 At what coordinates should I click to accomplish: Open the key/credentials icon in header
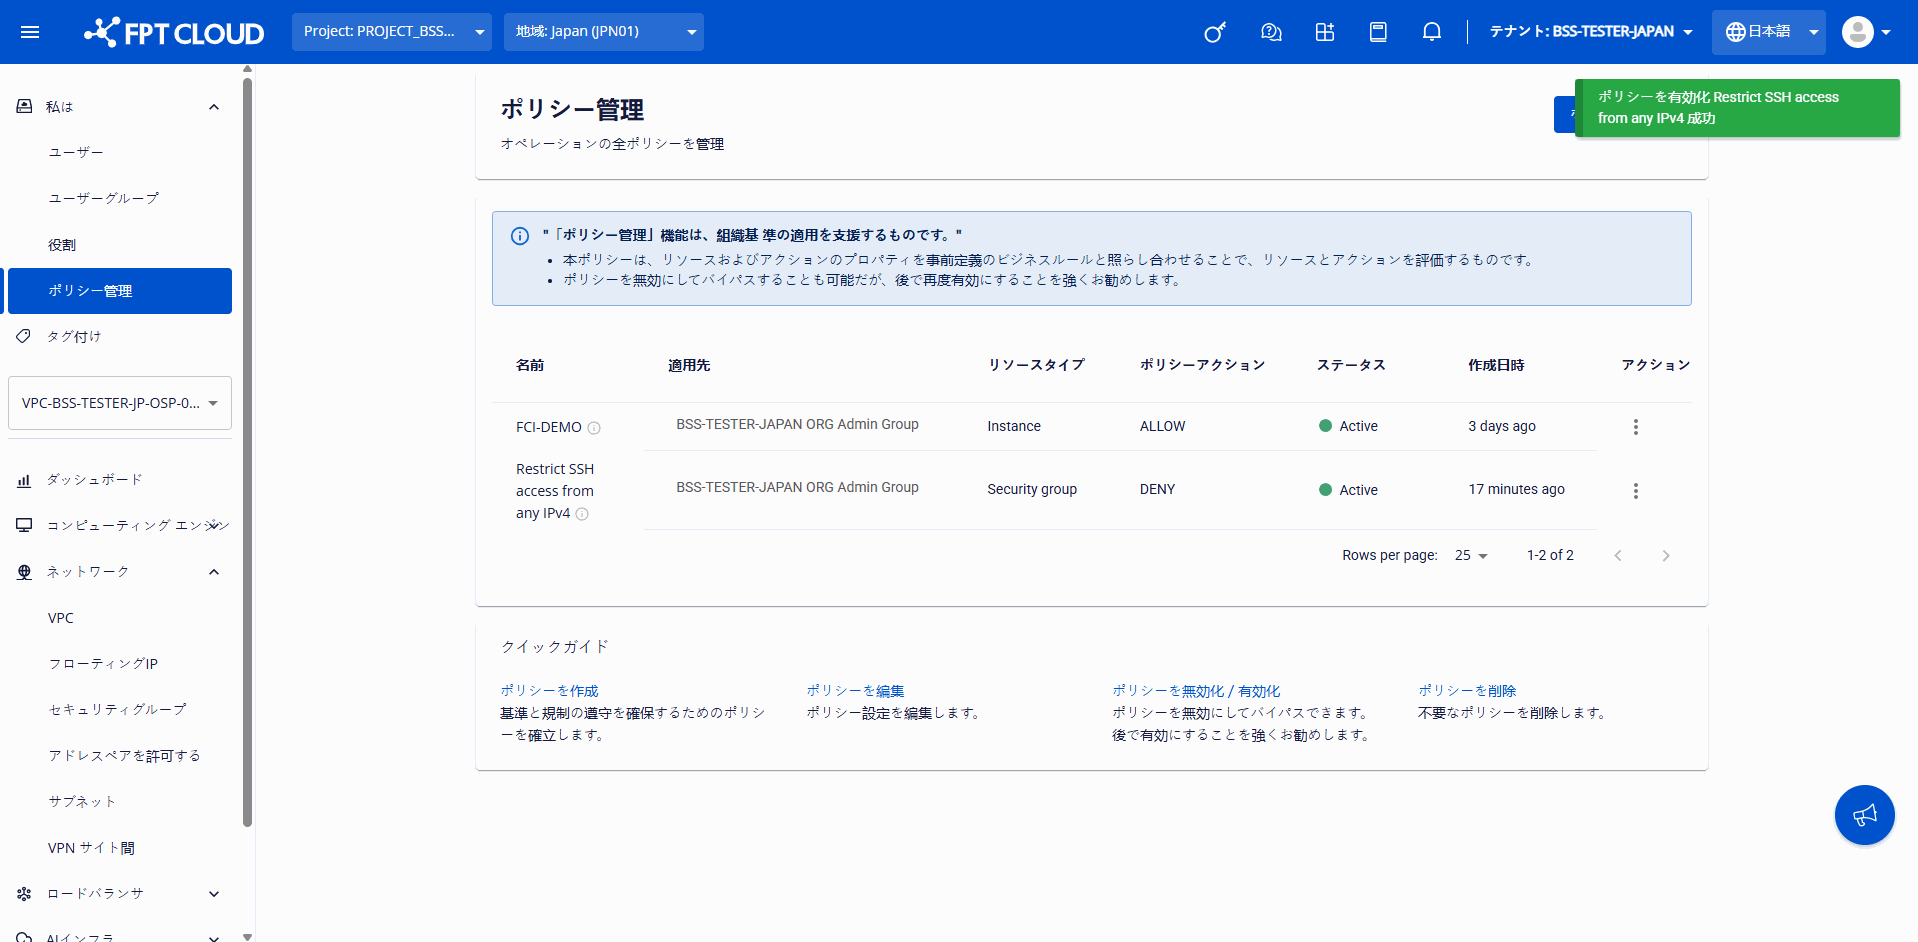tap(1215, 32)
